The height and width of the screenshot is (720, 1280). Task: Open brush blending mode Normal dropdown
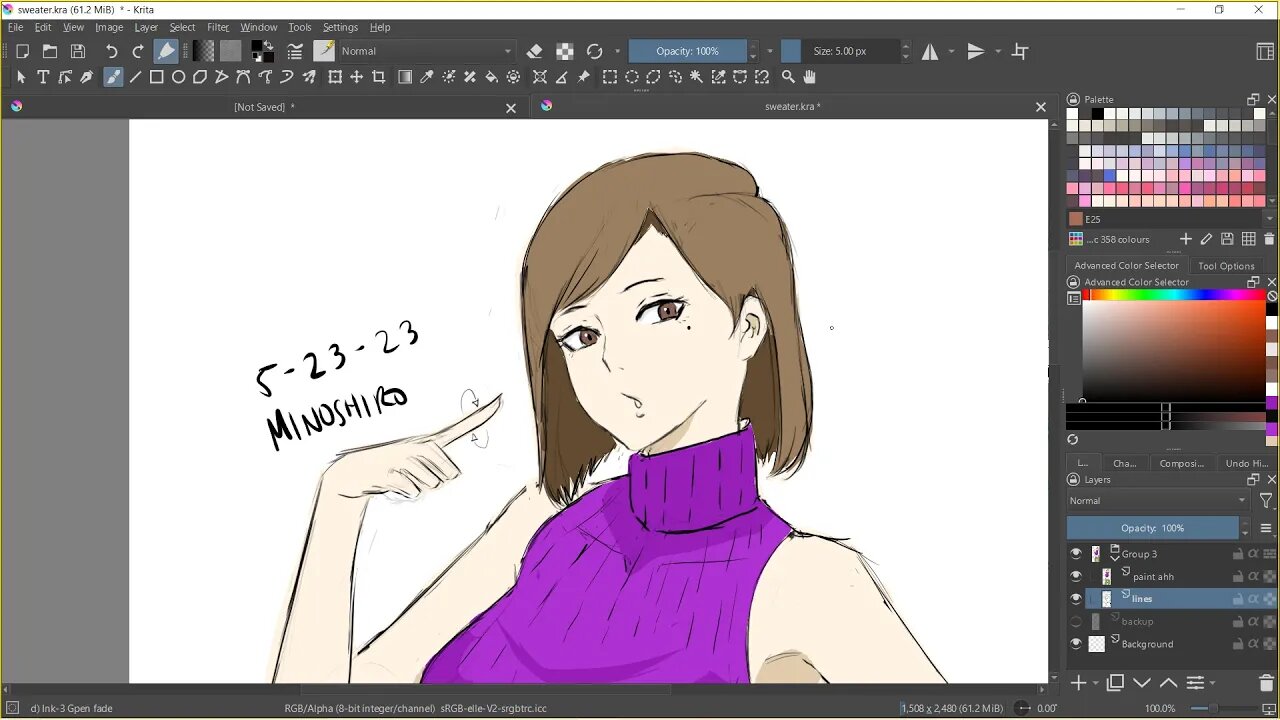427,51
